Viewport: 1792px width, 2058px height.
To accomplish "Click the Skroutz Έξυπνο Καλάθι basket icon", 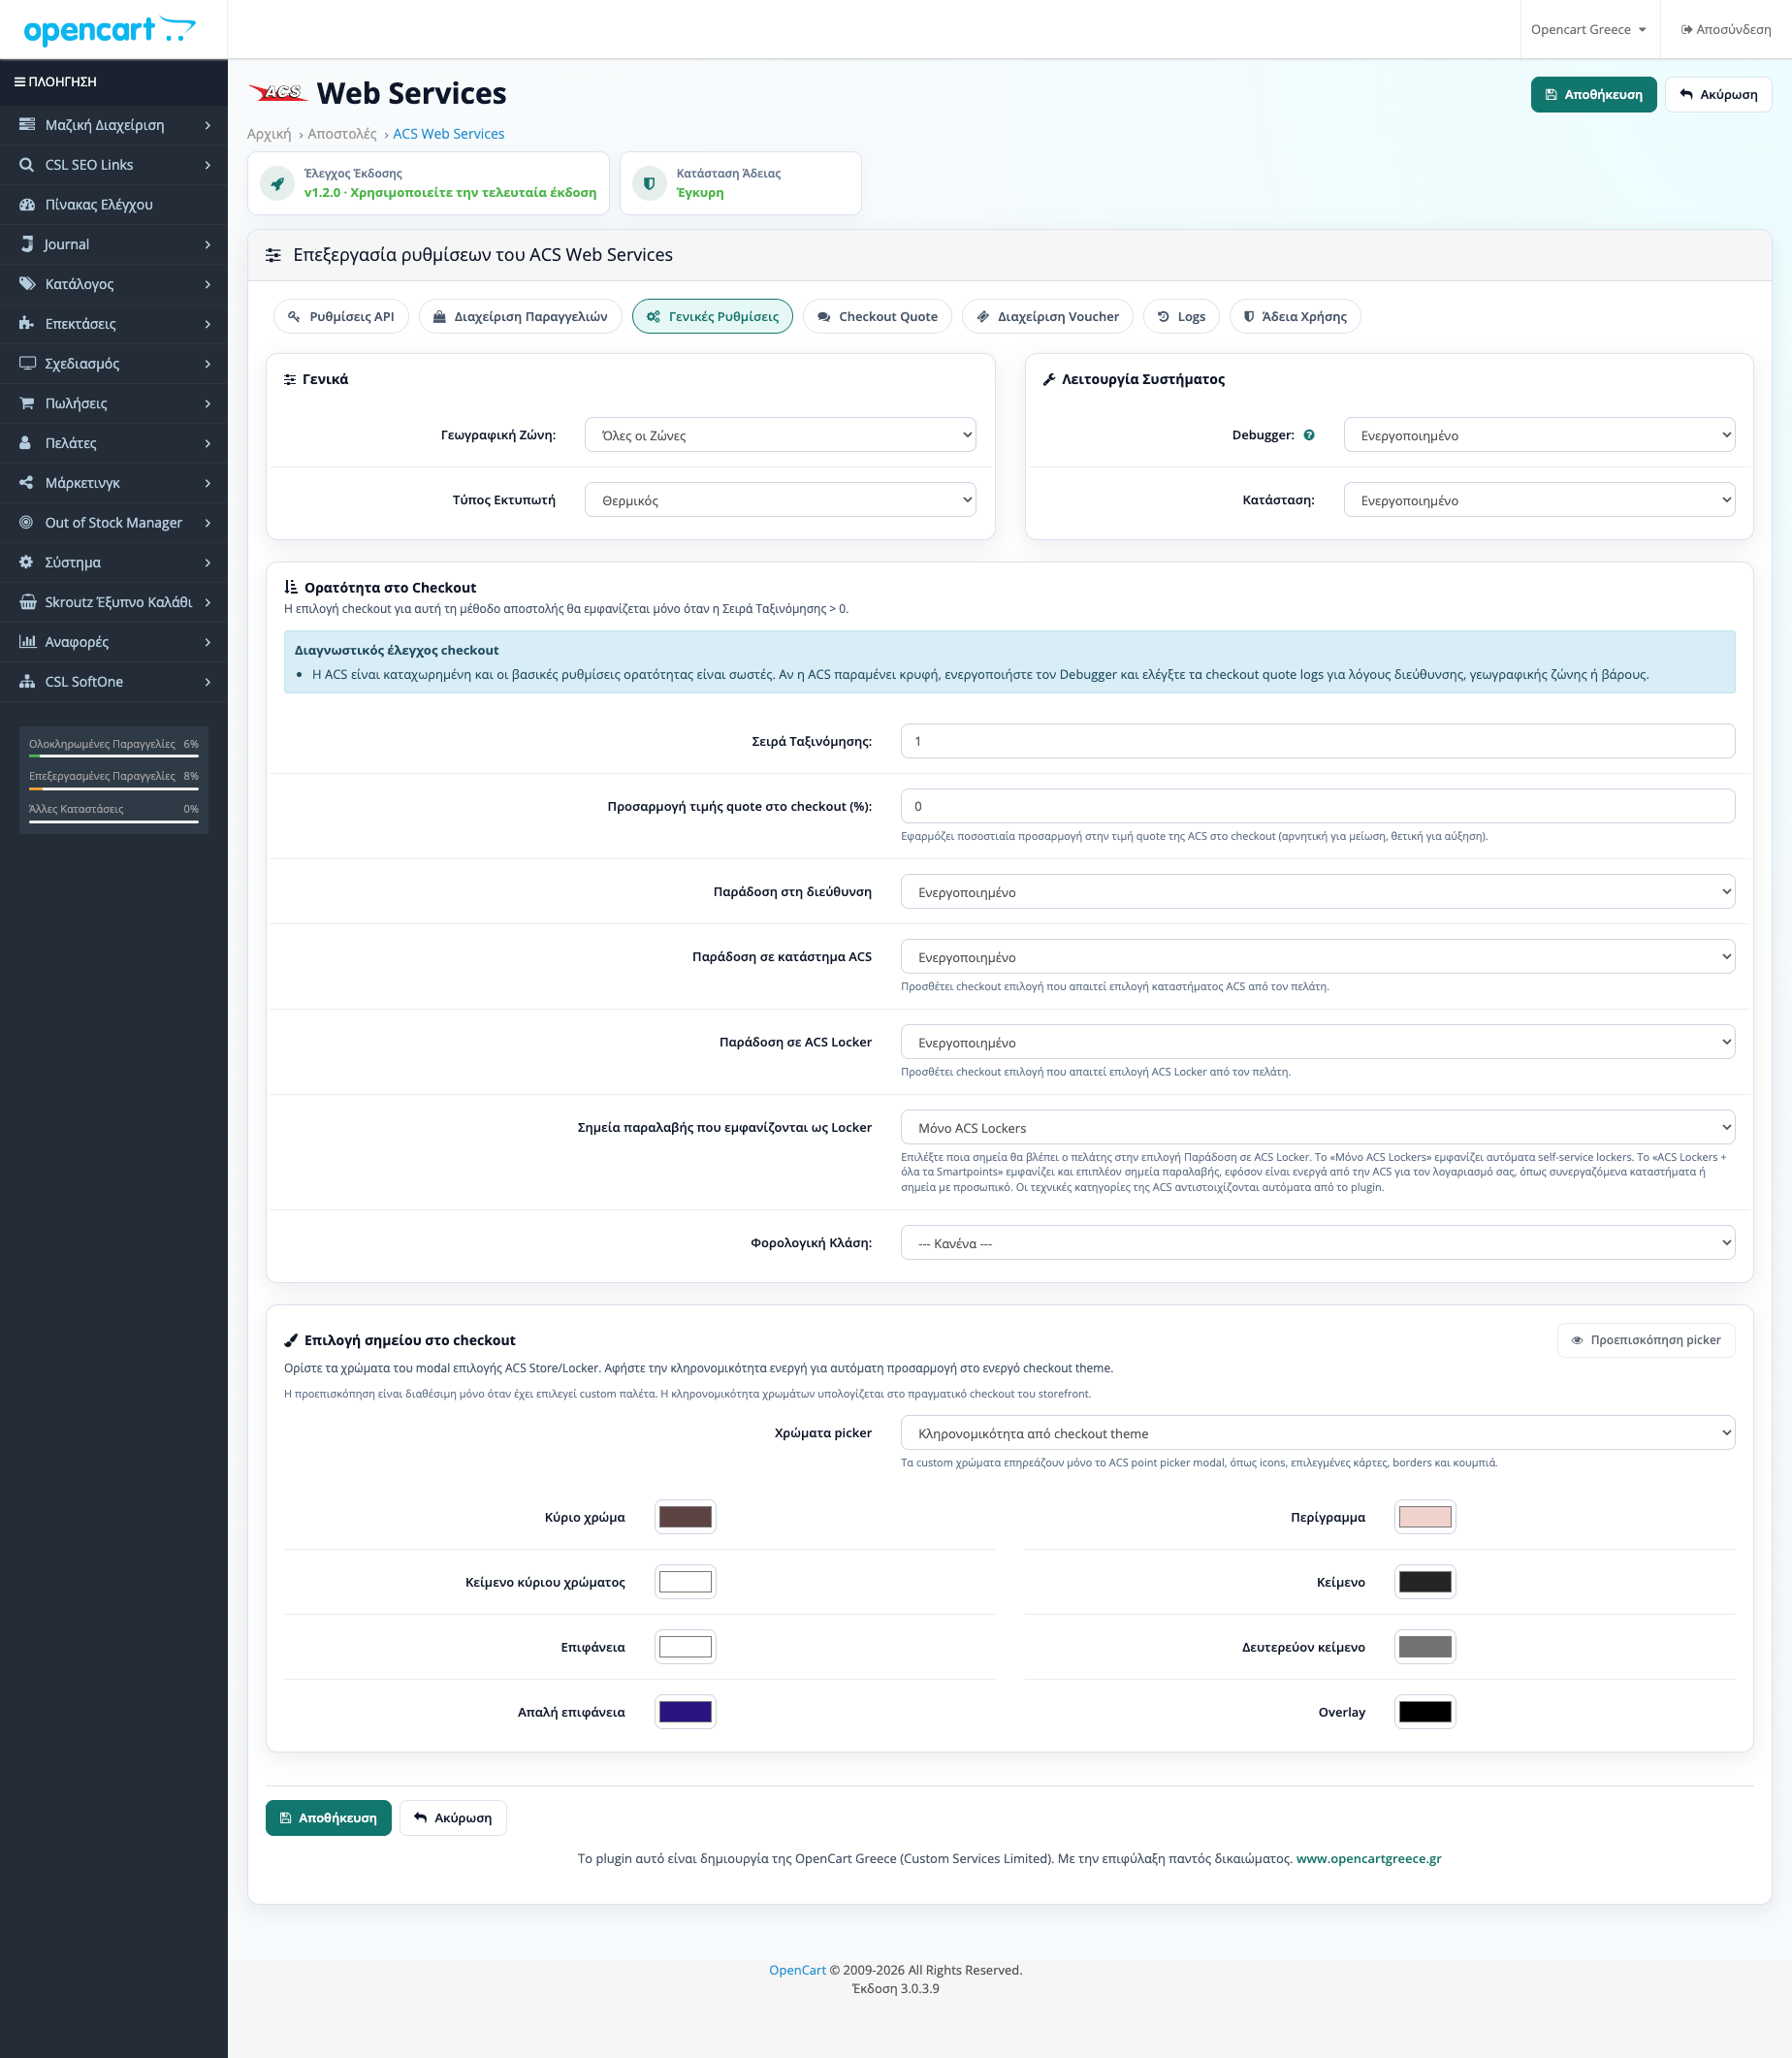I will coord(27,602).
